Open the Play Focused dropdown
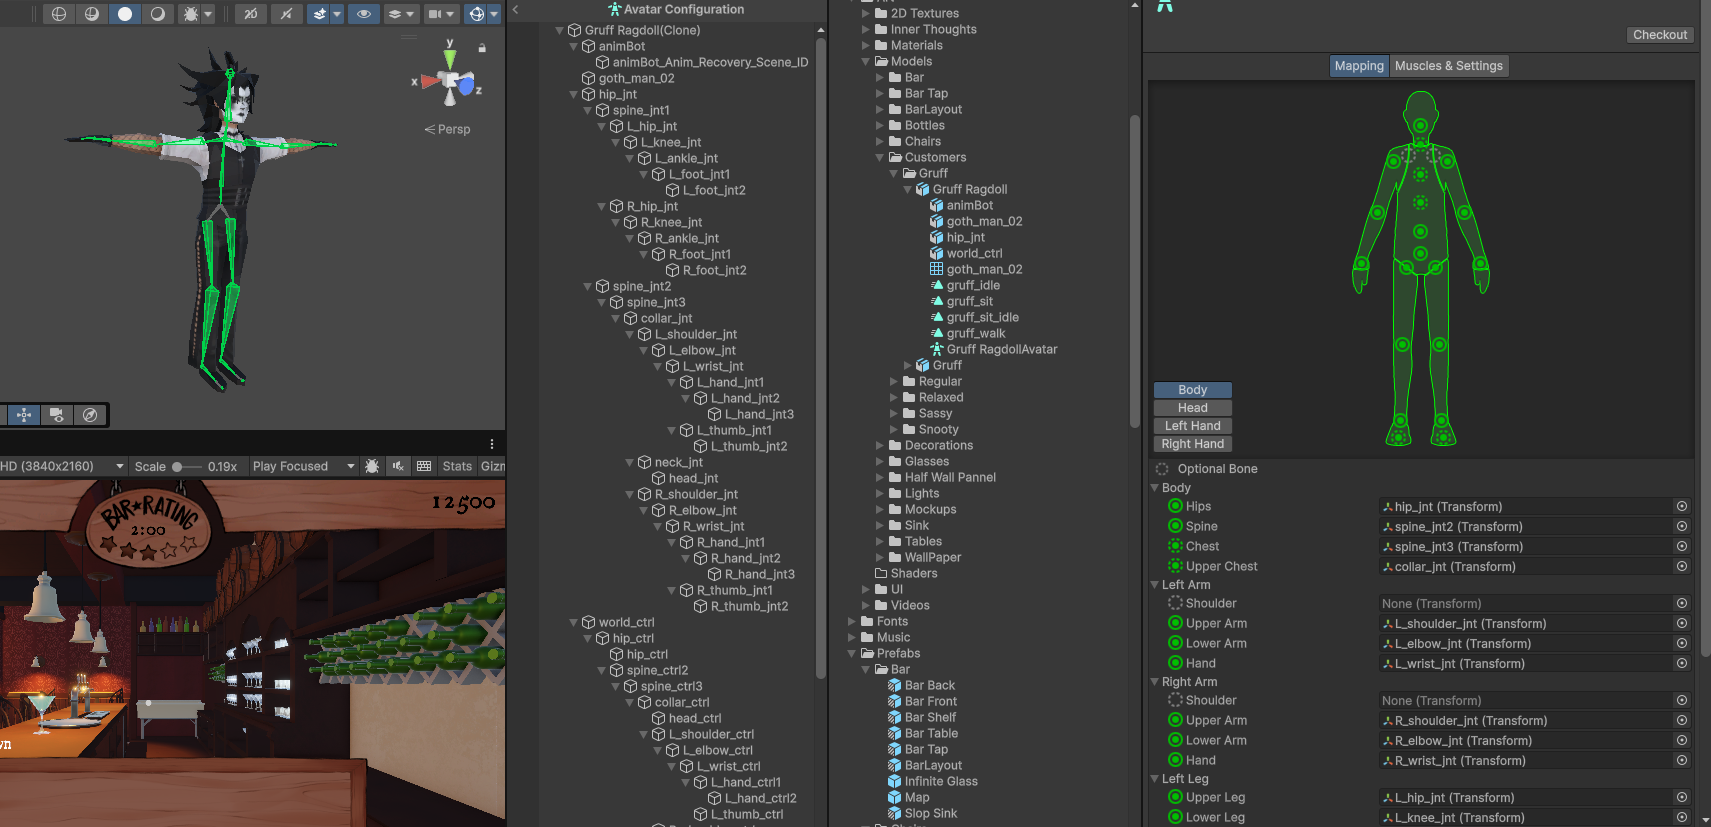1711x827 pixels. point(303,466)
